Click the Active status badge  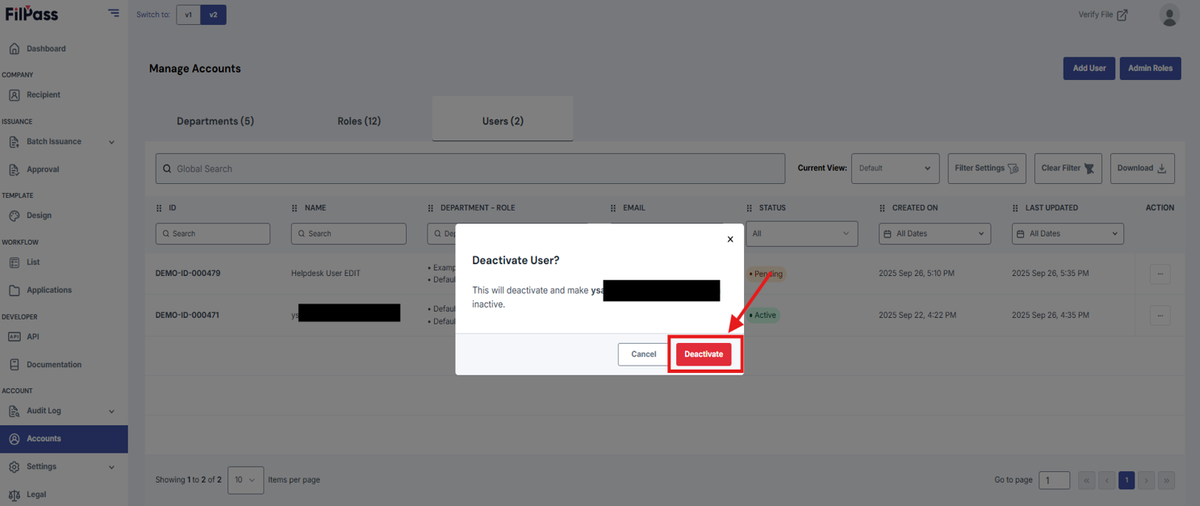point(762,315)
